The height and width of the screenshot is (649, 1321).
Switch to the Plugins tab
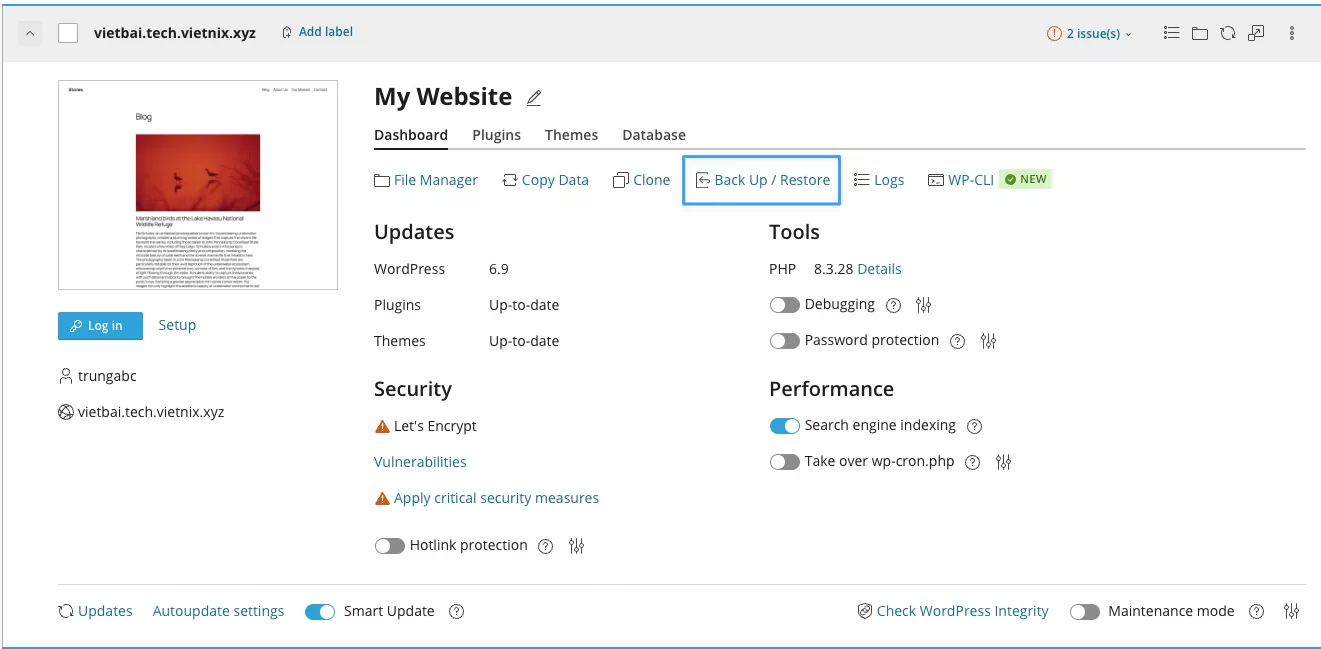pos(496,135)
